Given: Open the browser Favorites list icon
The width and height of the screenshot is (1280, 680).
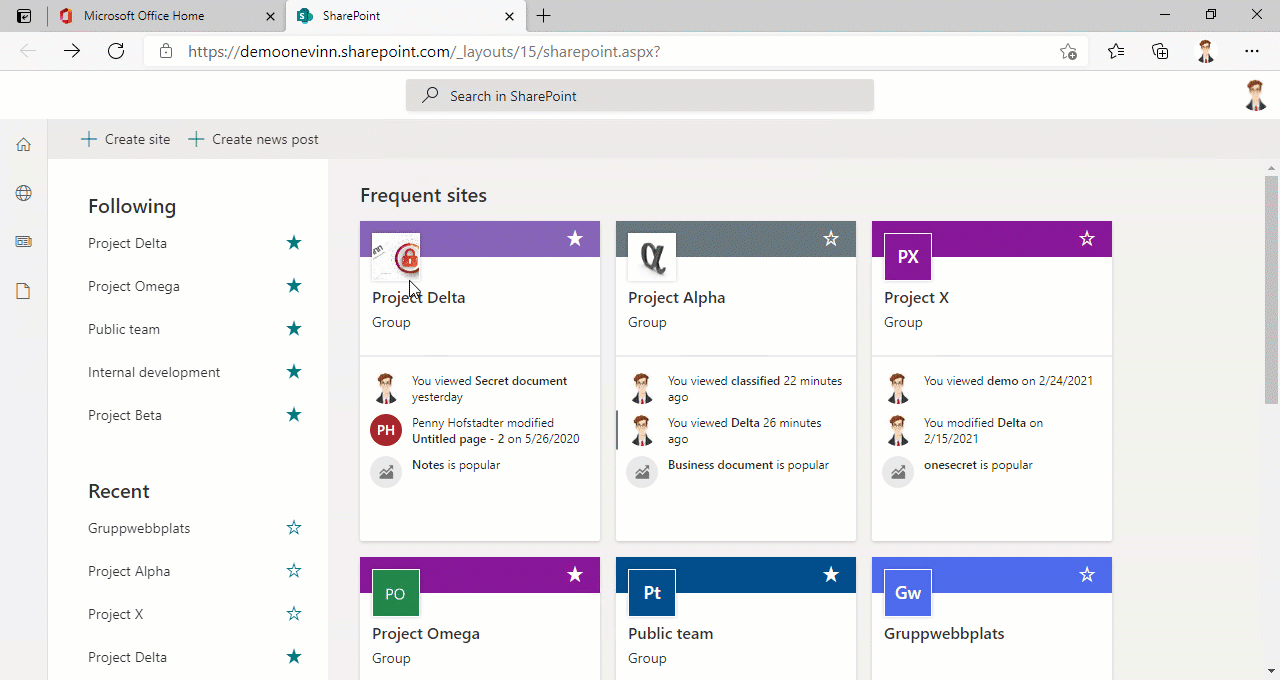Looking at the screenshot, I should pyautogui.click(x=1116, y=51).
